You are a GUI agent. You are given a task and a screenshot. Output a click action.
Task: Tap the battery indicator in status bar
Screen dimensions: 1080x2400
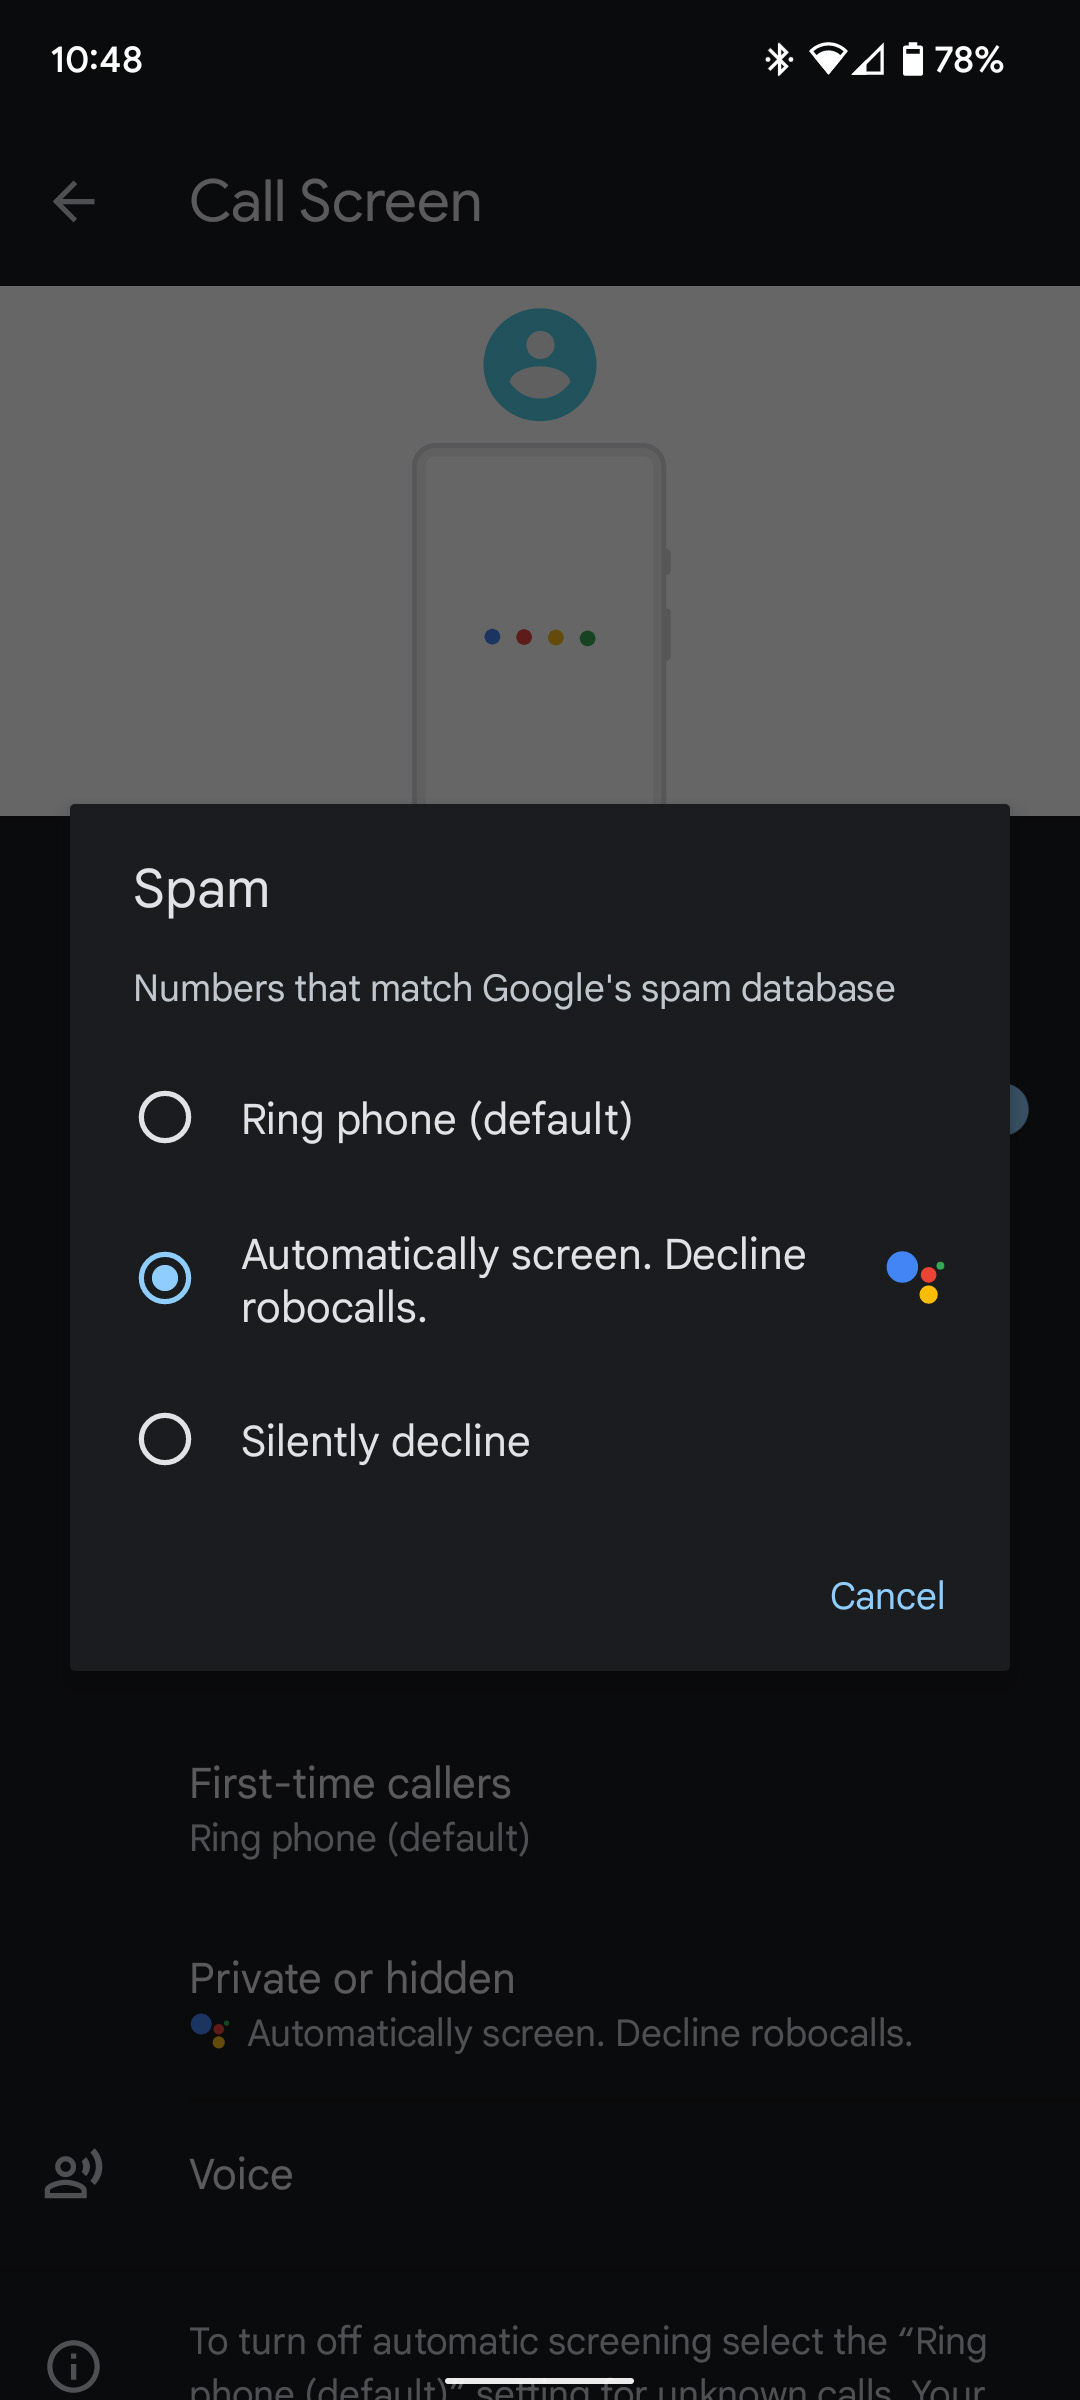pyautogui.click(x=913, y=60)
